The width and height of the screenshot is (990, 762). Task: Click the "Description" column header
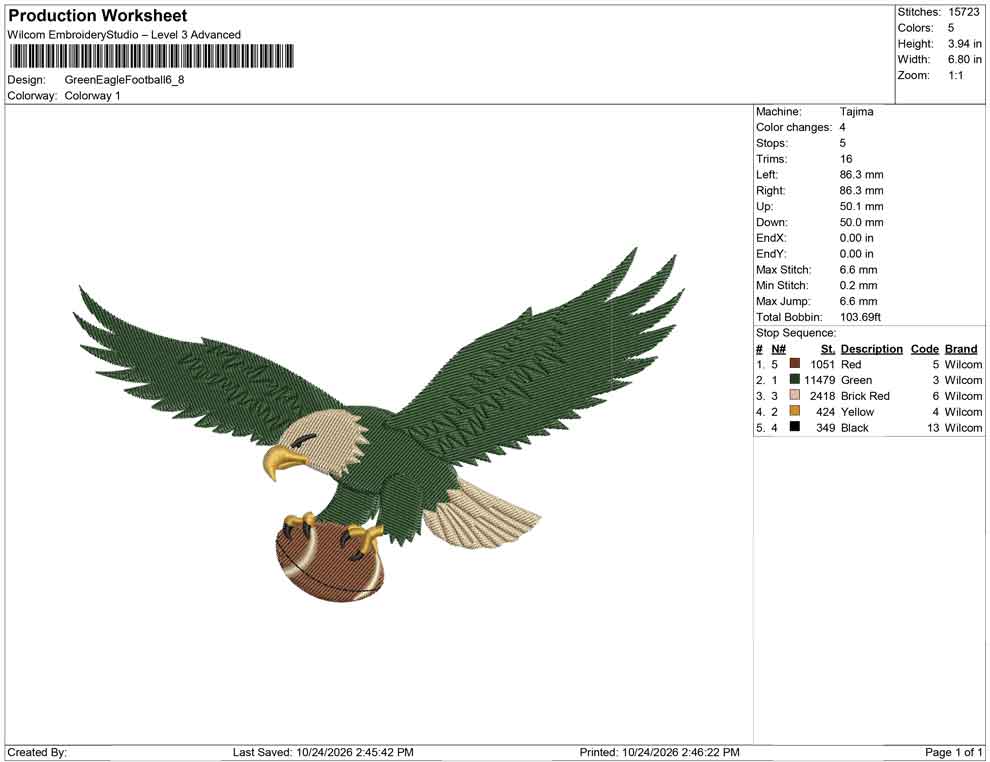[872, 348]
